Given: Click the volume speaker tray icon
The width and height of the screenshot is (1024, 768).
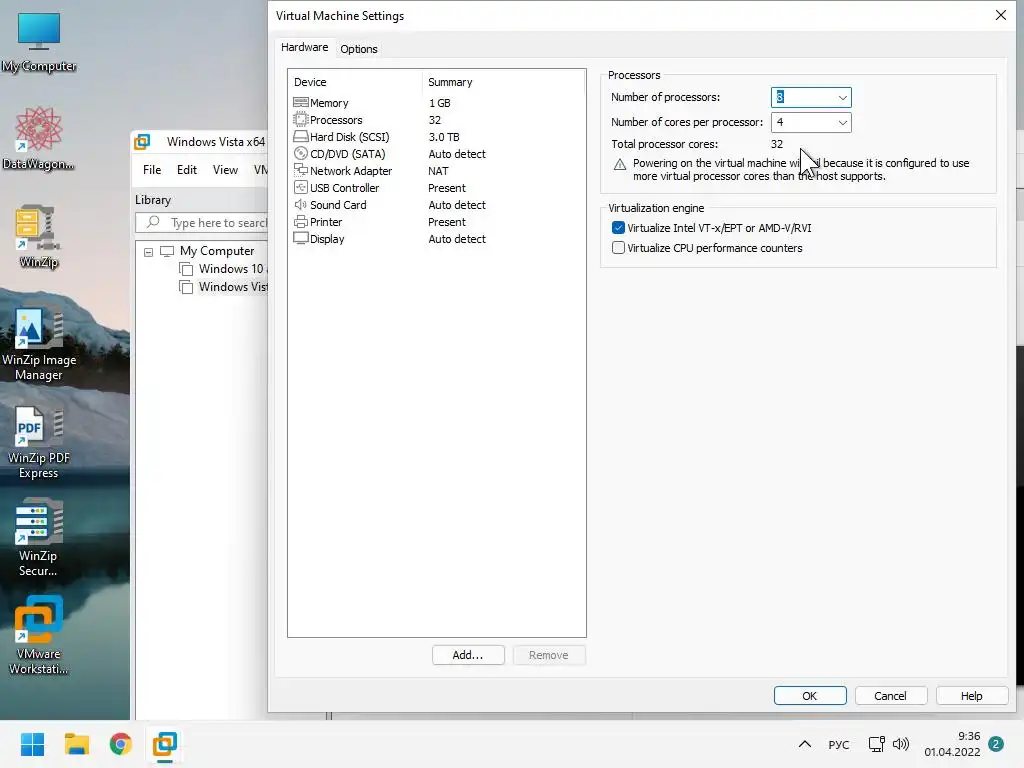Looking at the screenshot, I should pos(901,744).
